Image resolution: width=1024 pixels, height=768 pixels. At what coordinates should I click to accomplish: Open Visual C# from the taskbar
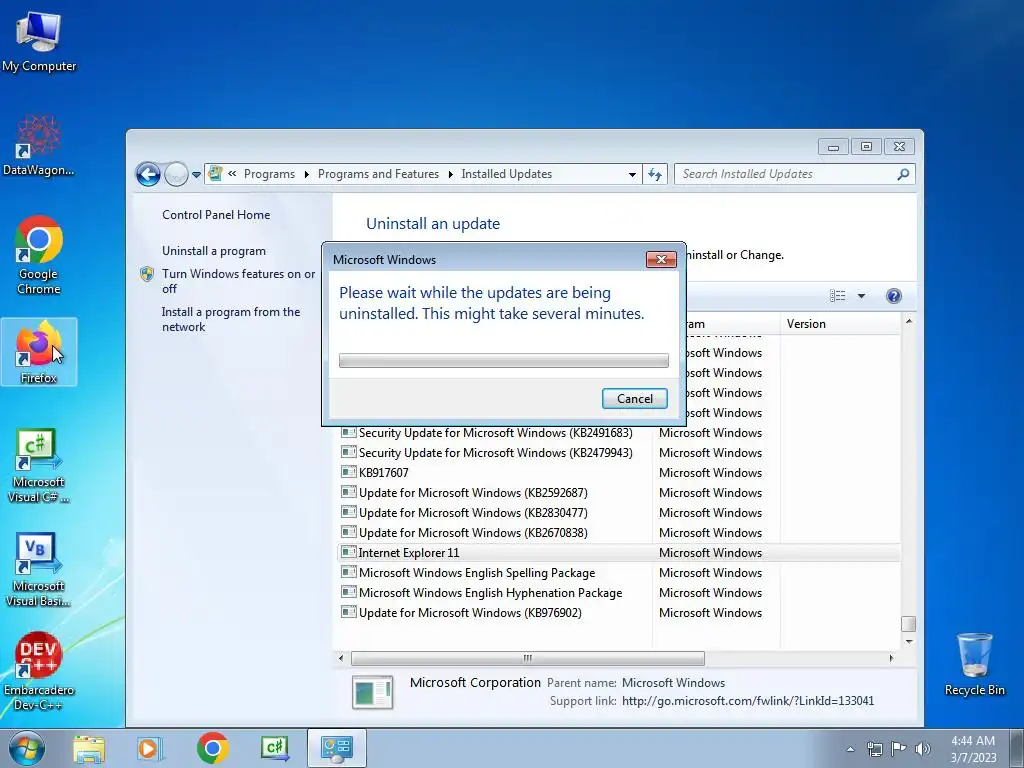pos(274,748)
